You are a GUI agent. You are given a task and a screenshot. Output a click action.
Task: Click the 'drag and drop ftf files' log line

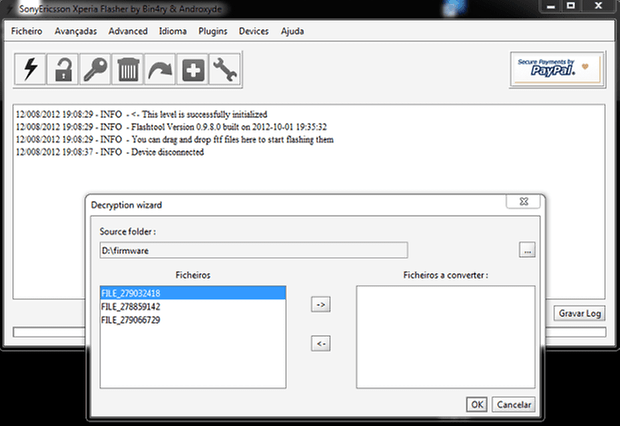[x=175, y=140]
